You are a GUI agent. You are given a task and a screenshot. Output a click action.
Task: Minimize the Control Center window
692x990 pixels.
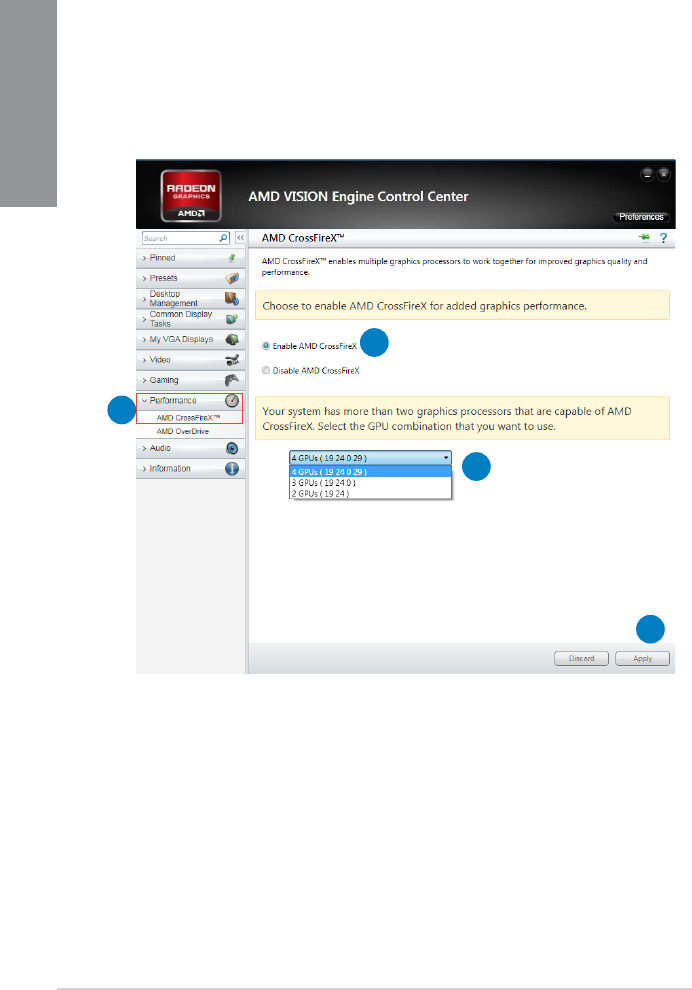pyautogui.click(x=647, y=174)
